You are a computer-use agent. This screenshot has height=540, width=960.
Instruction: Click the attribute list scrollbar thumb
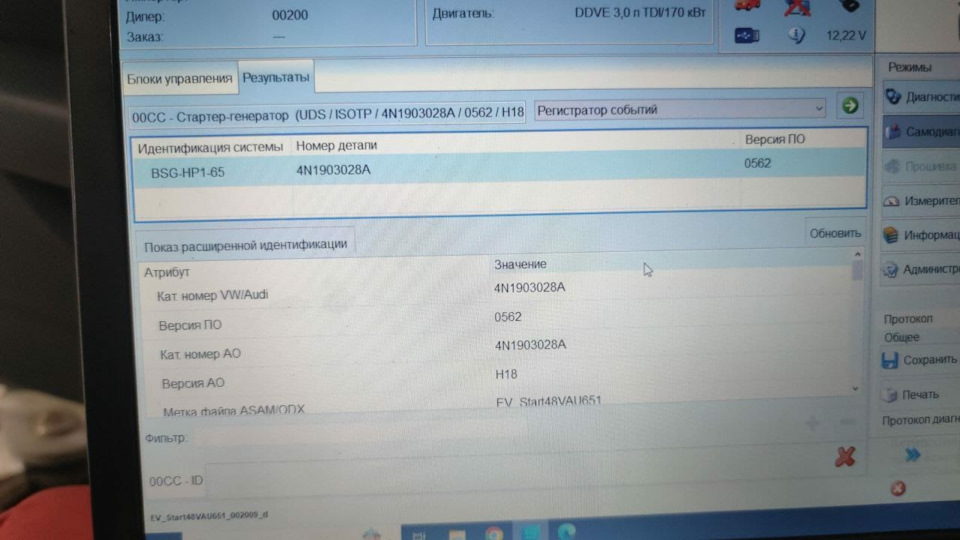(857, 270)
